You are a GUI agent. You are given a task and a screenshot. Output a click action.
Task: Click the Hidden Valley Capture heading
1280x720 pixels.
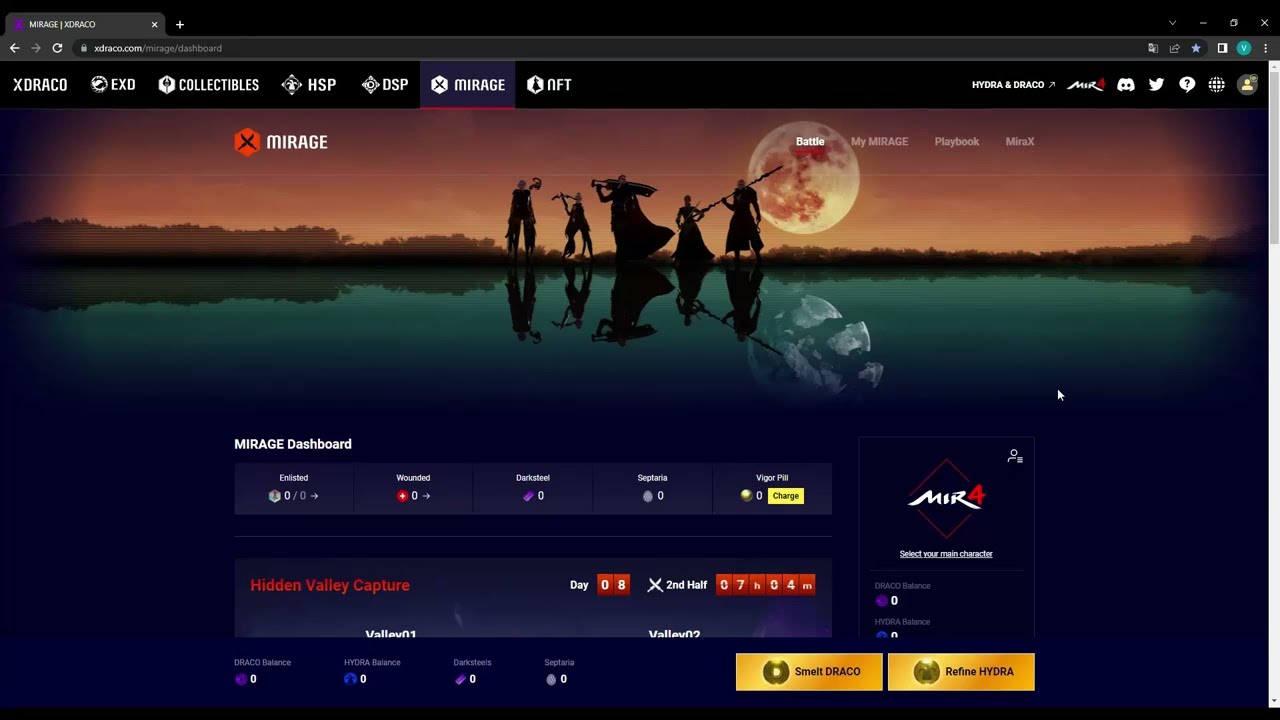click(330, 585)
